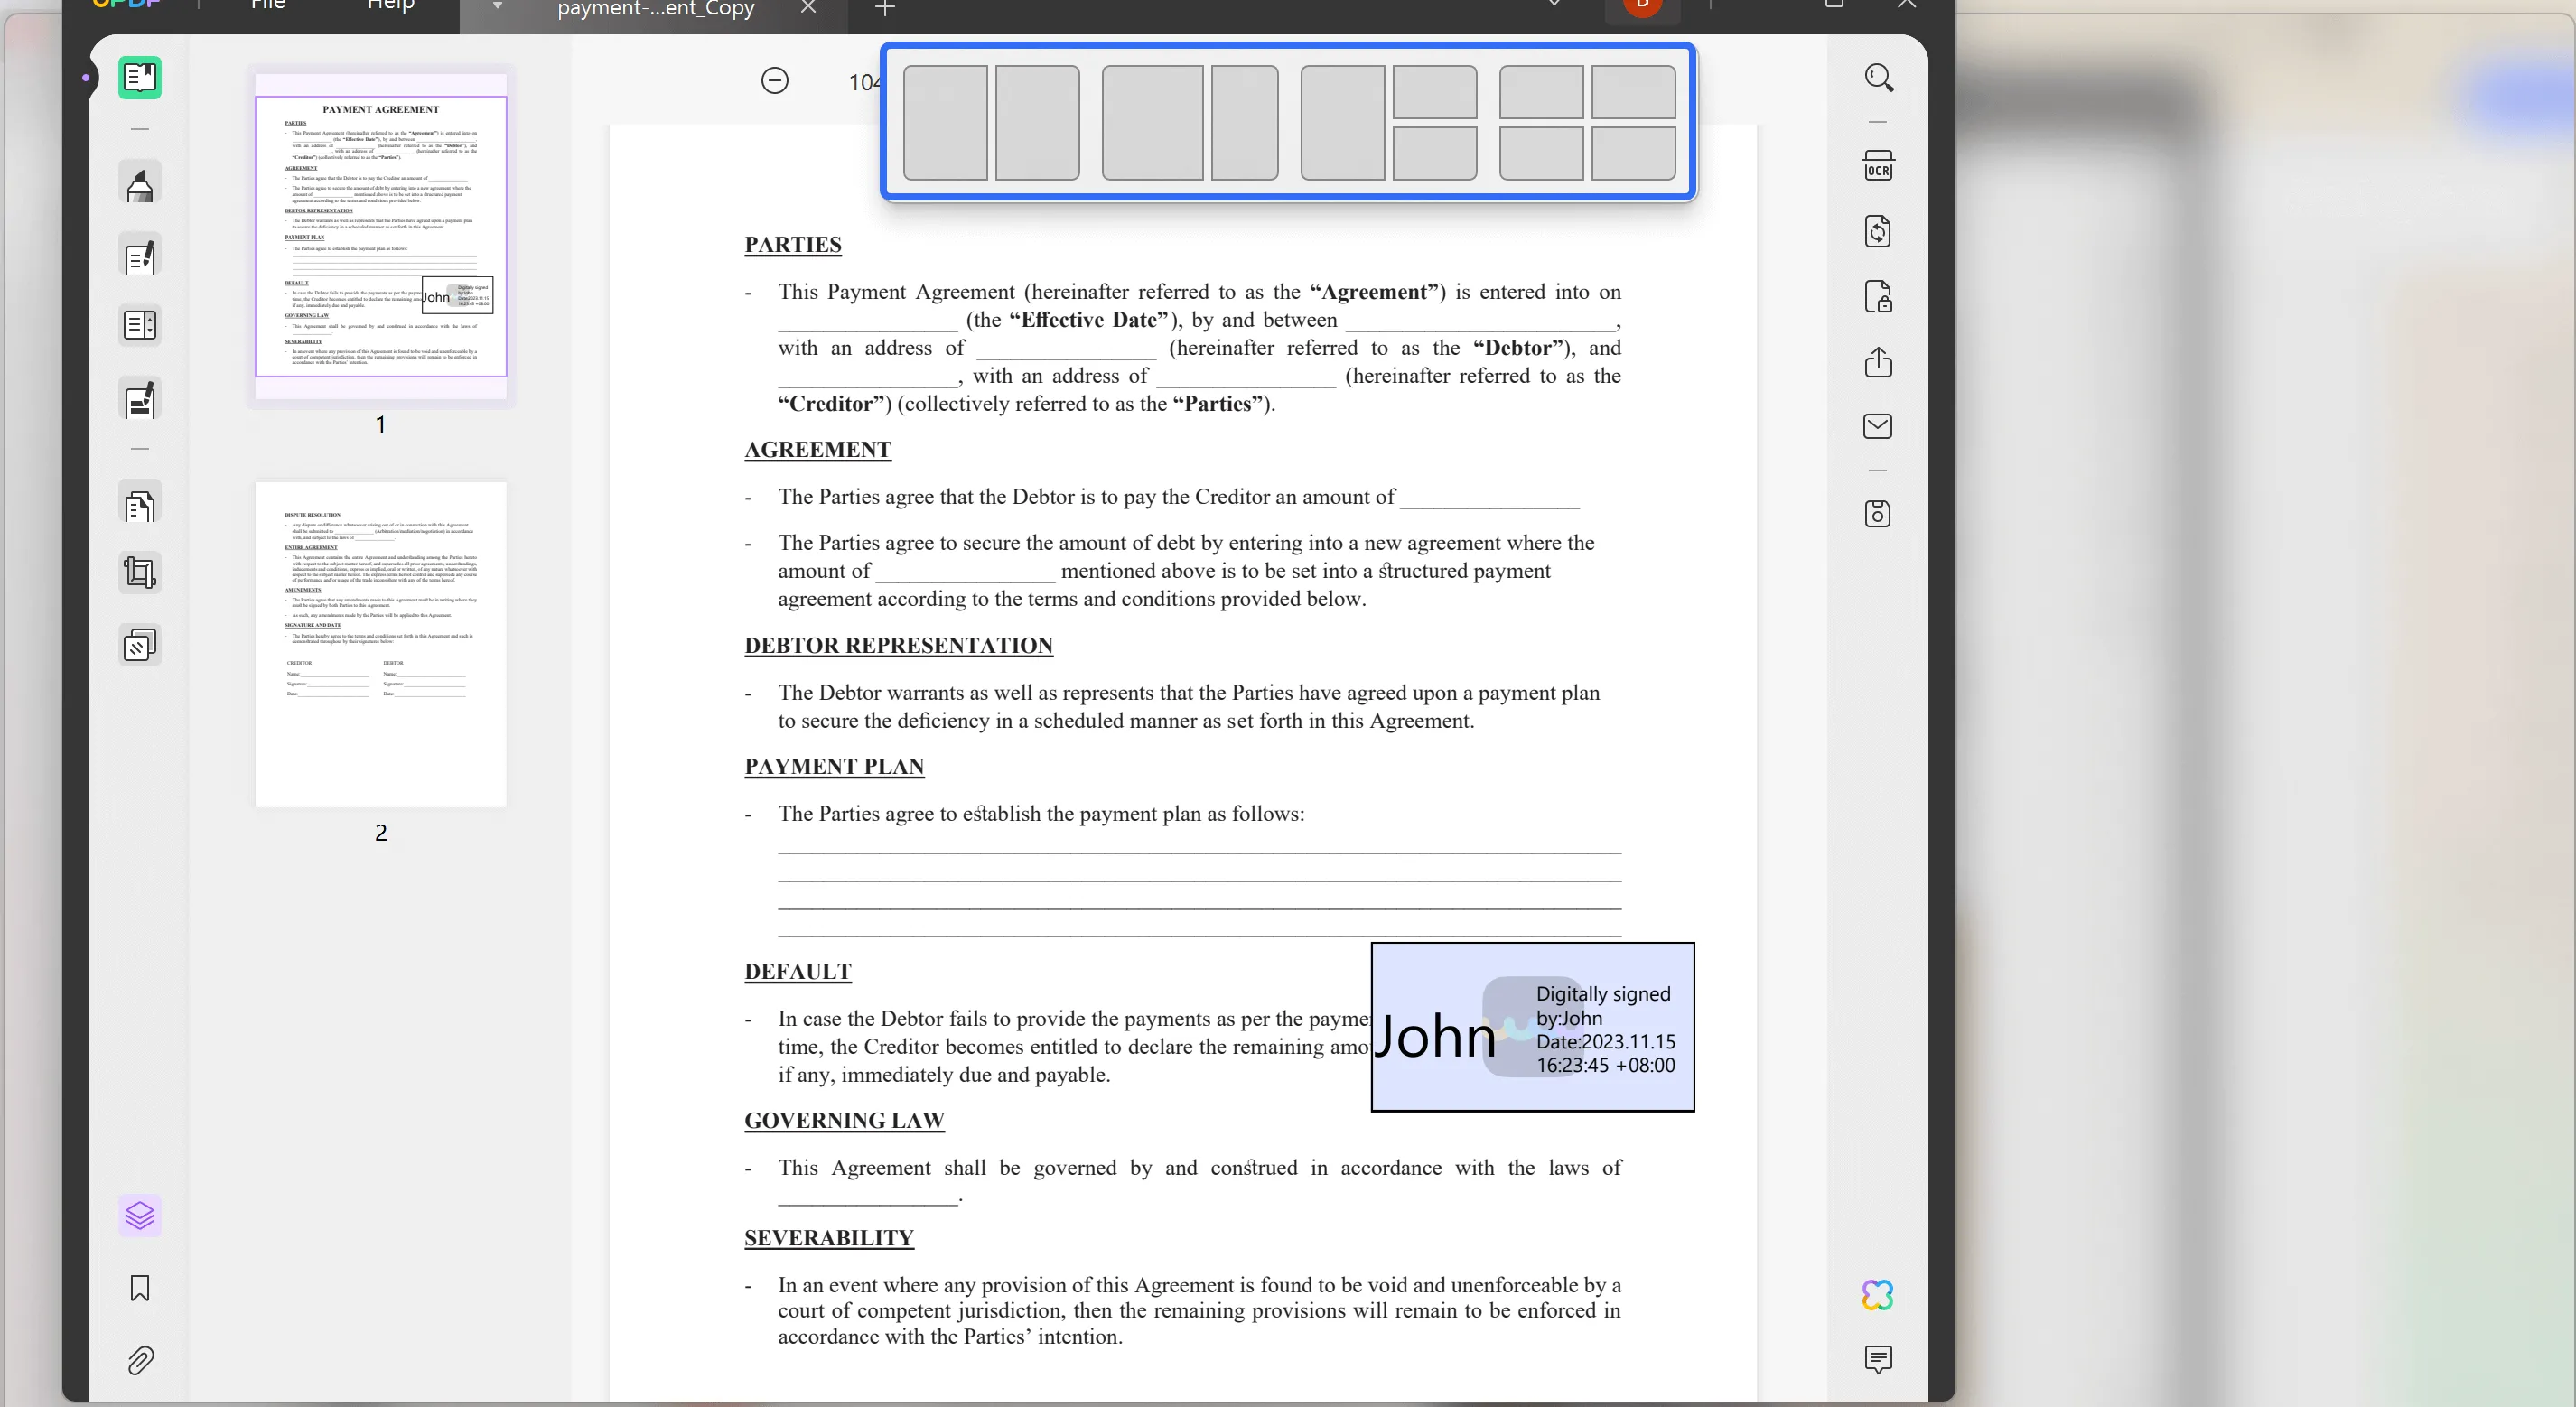This screenshot has width=2576, height=1407.
Task: Select the share icon in right panel
Action: click(x=1878, y=362)
